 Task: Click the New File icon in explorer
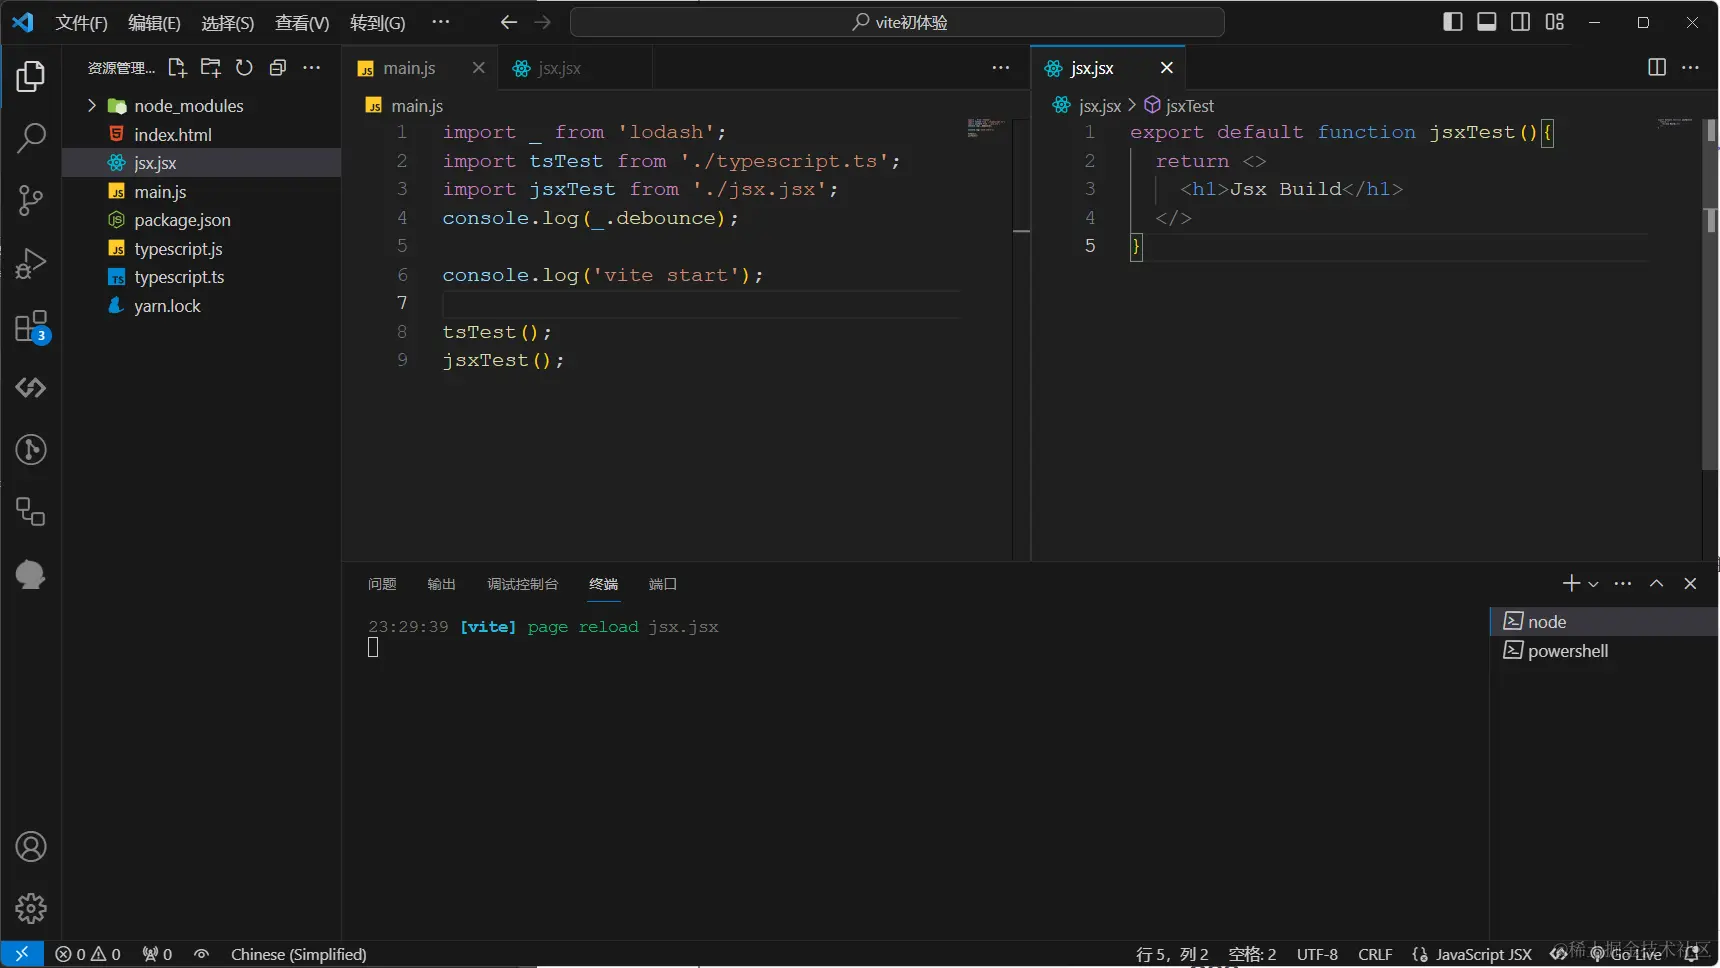[x=177, y=68]
